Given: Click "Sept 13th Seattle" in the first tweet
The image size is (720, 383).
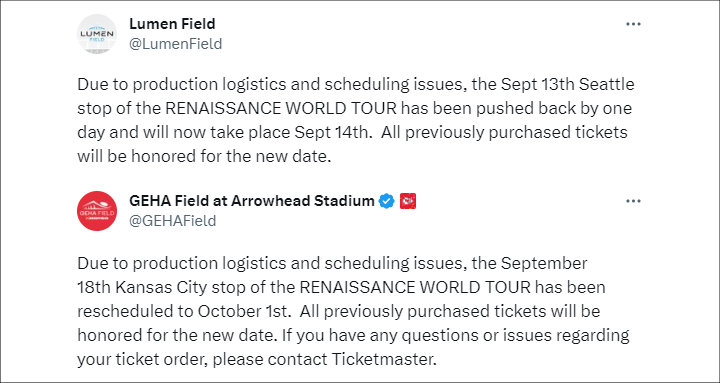Looking at the screenshot, I should pos(568,84).
